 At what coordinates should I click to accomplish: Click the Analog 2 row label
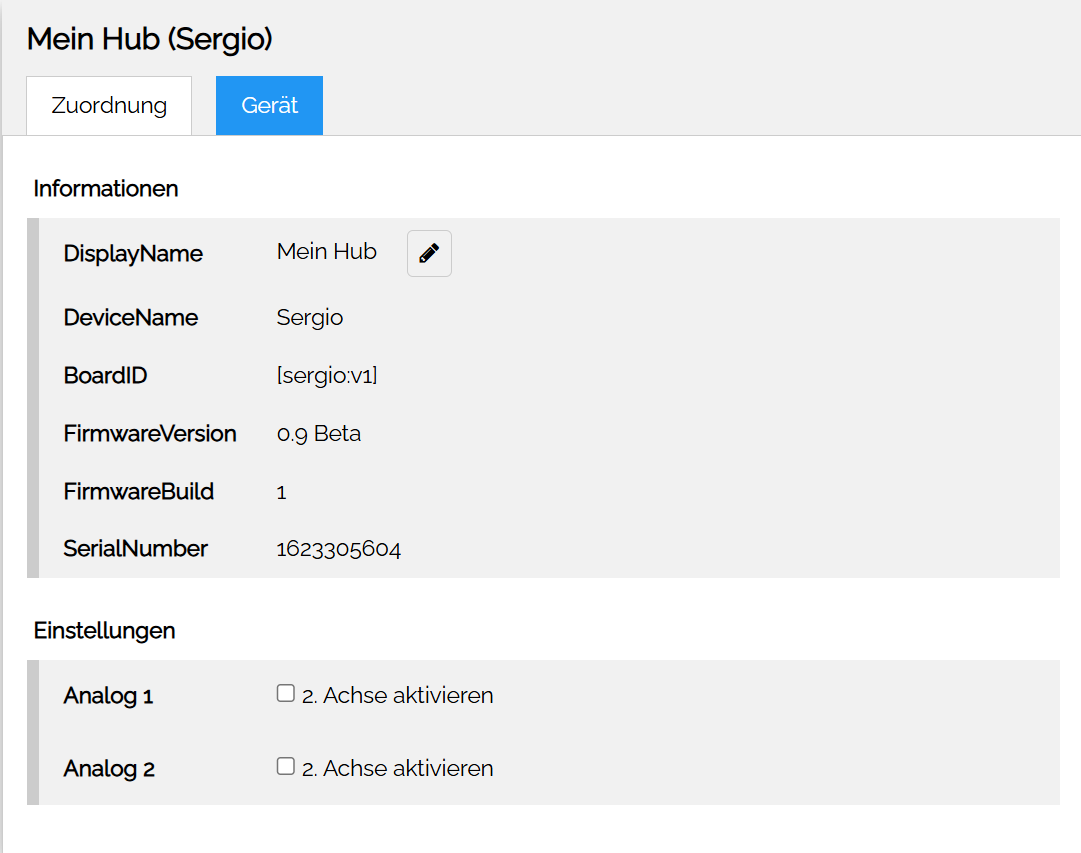point(108,768)
